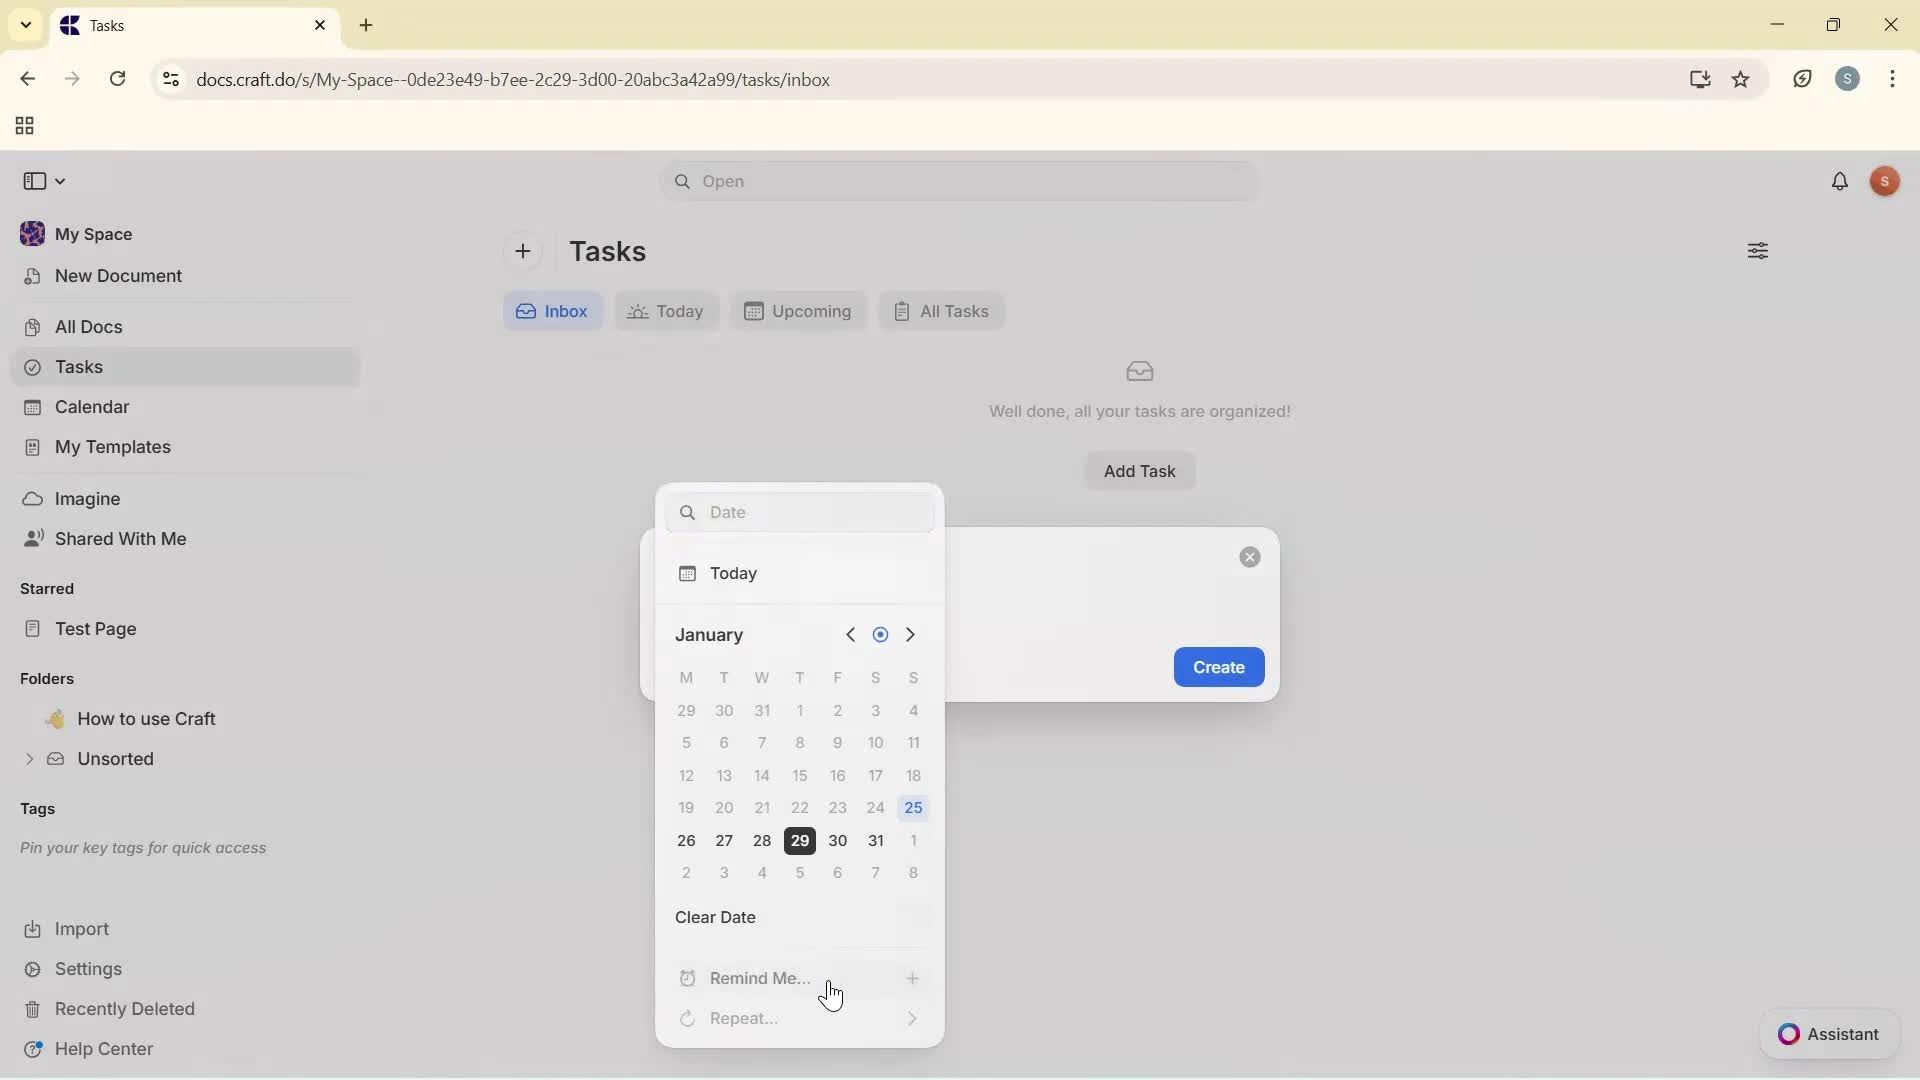Screen dimensions: 1920x1080
Task: Open the sidebar panel toggle dropdown
Action: pos(44,181)
